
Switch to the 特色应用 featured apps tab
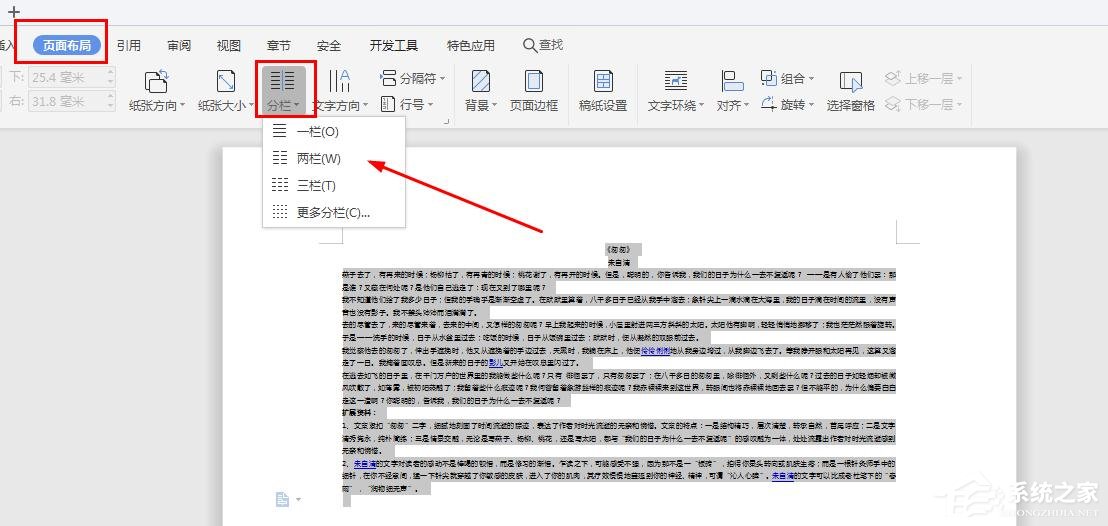[x=471, y=45]
